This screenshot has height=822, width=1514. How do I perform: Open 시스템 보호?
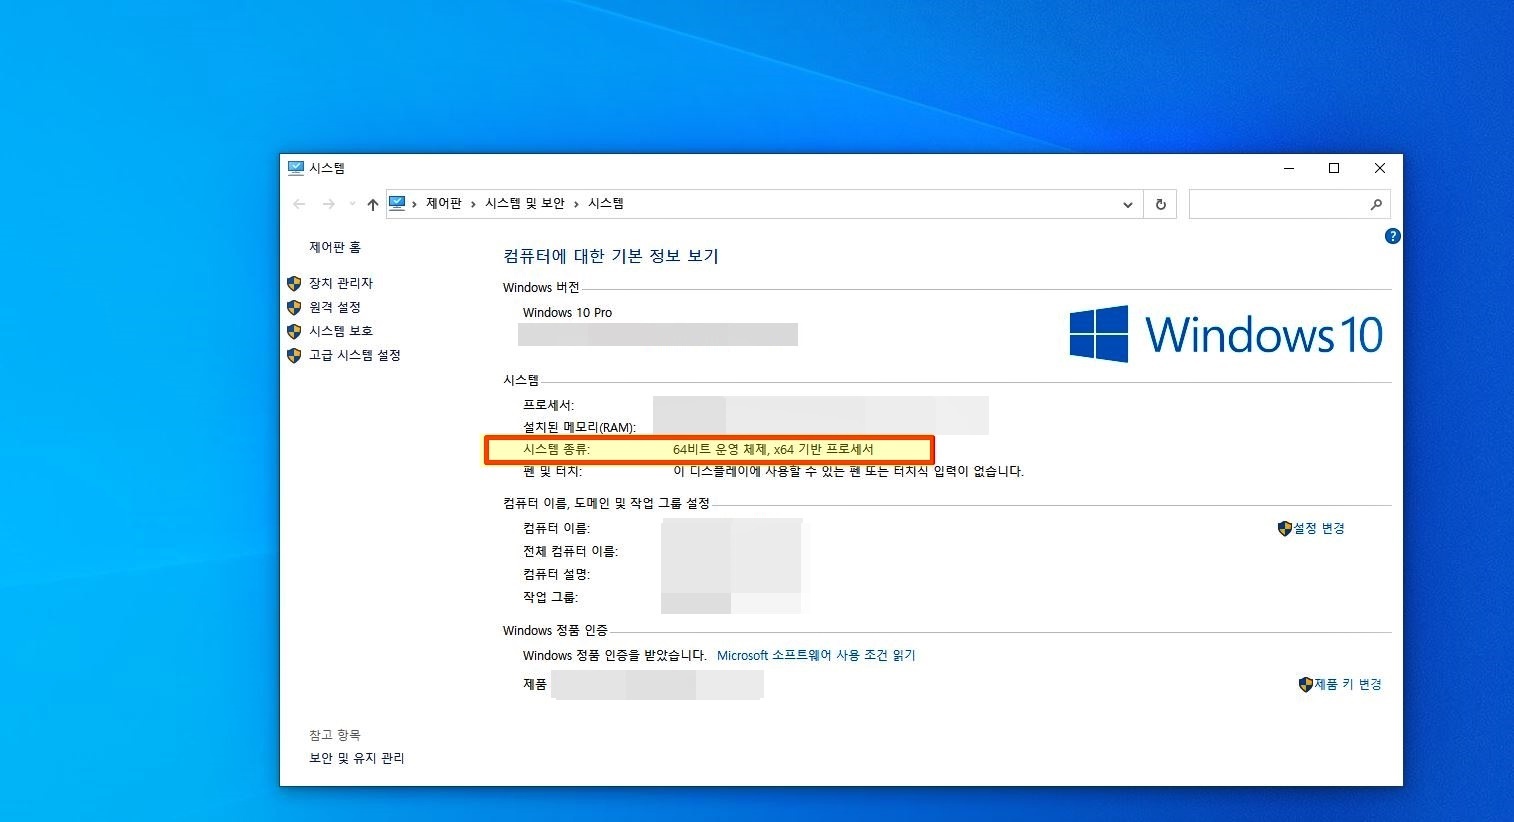click(341, 331)
